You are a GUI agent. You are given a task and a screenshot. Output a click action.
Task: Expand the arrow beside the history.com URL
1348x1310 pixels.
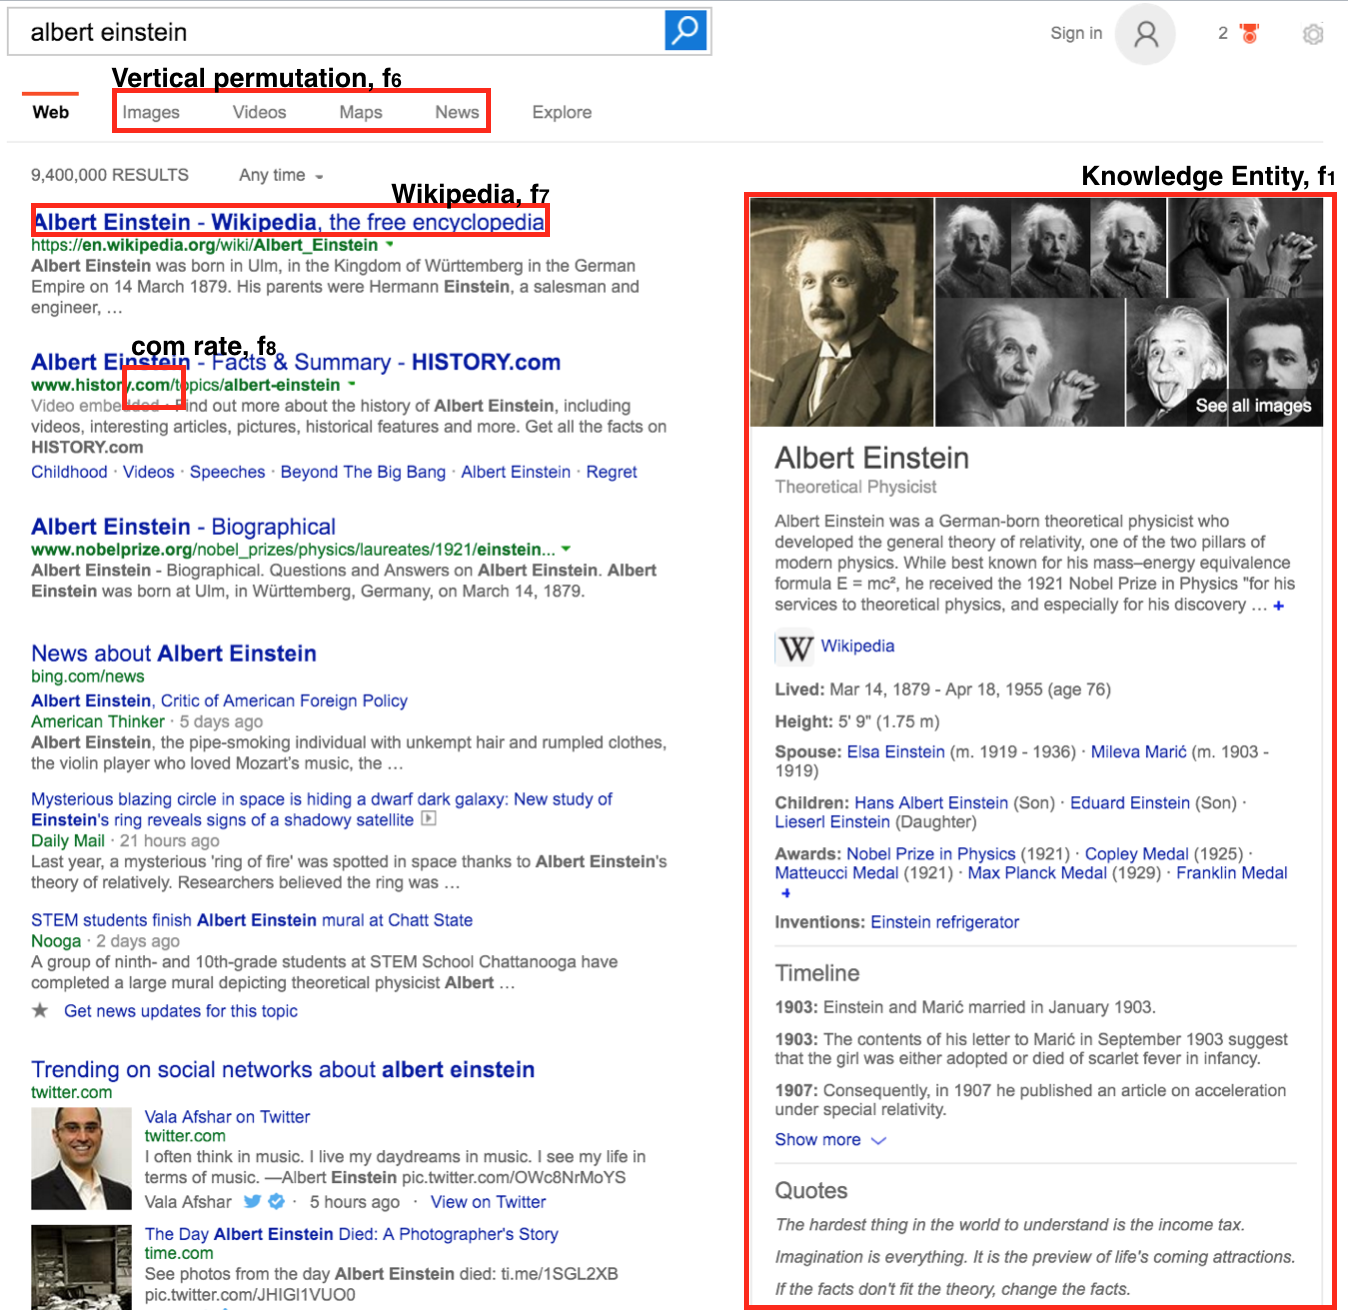point(352,384)
